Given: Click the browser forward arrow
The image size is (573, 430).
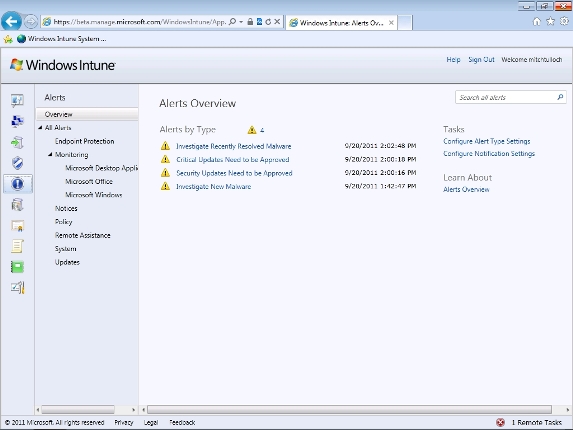Looking at the screenshot, I should [31, 22].
